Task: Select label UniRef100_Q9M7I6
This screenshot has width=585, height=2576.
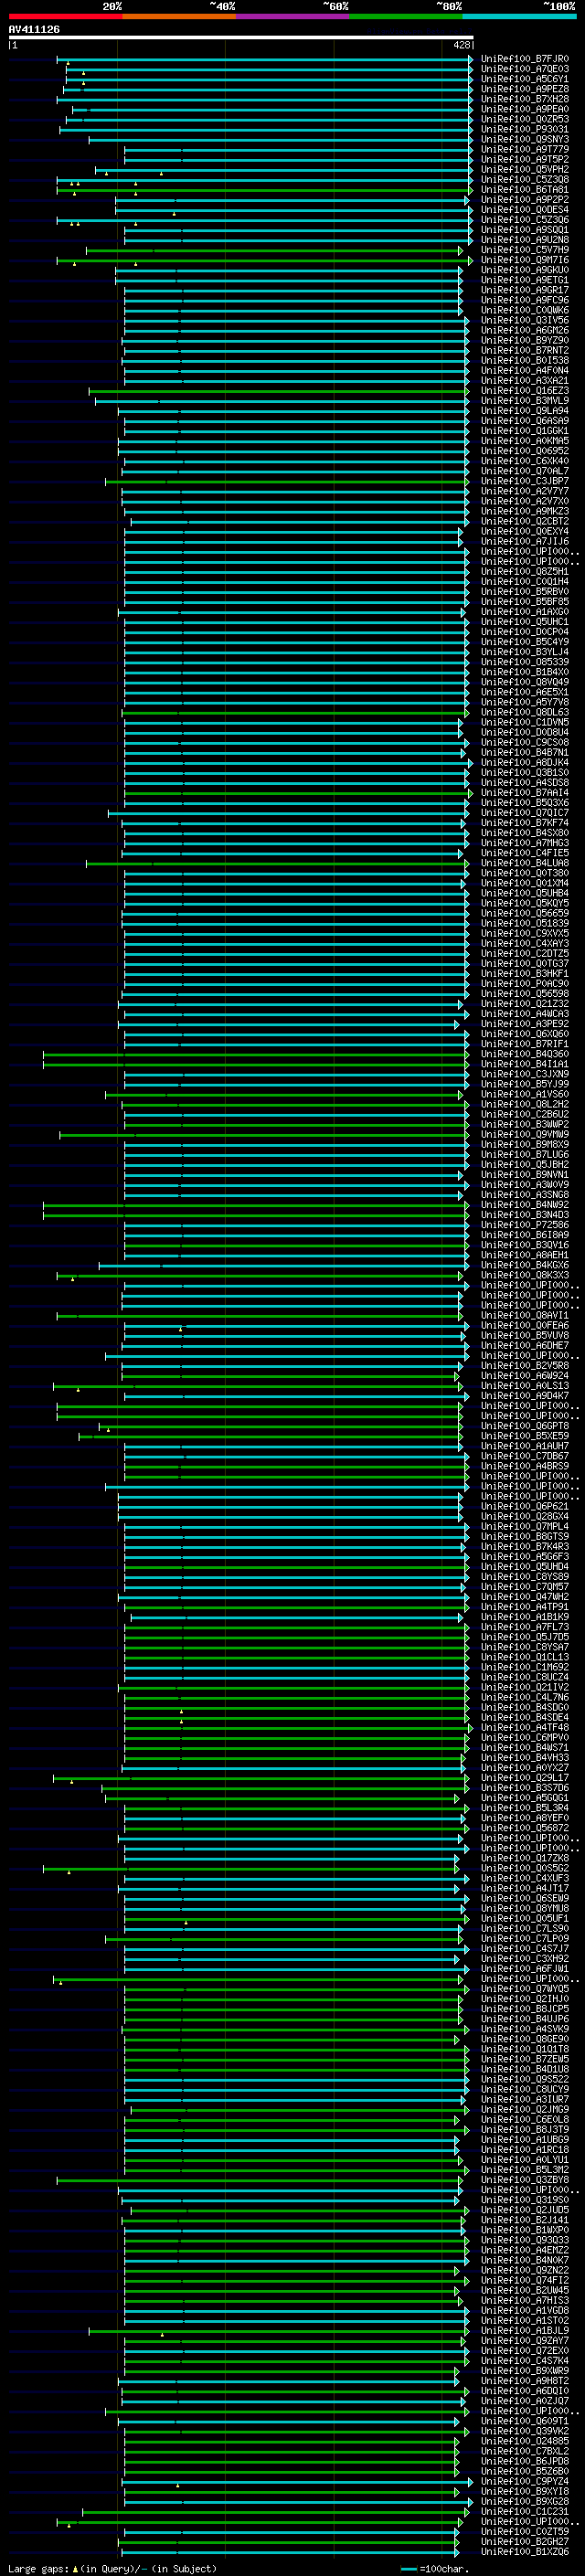Action: [524, 260]
